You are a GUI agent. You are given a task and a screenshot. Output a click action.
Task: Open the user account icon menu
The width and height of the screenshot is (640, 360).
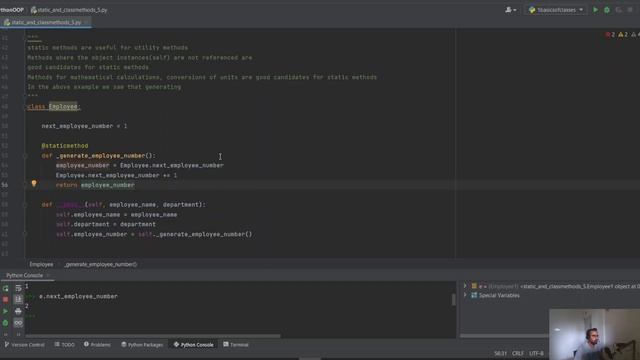point(510,10)
